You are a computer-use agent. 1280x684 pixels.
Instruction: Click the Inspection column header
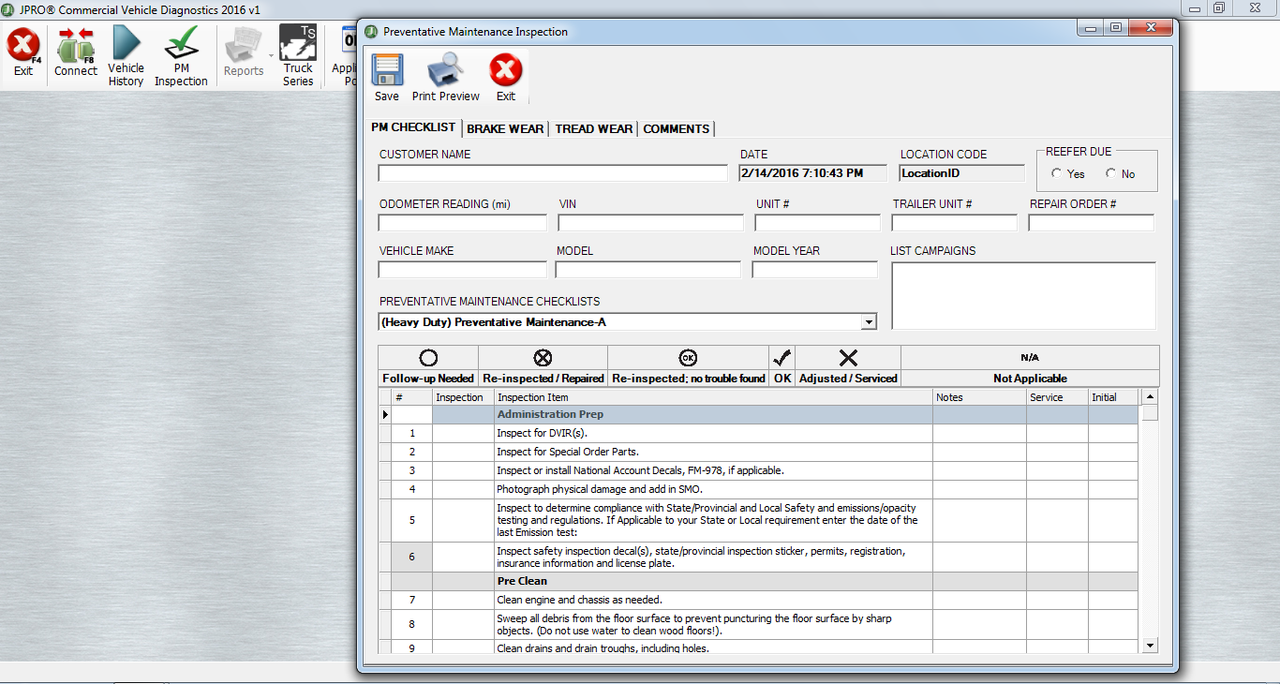tap(463, 397)
